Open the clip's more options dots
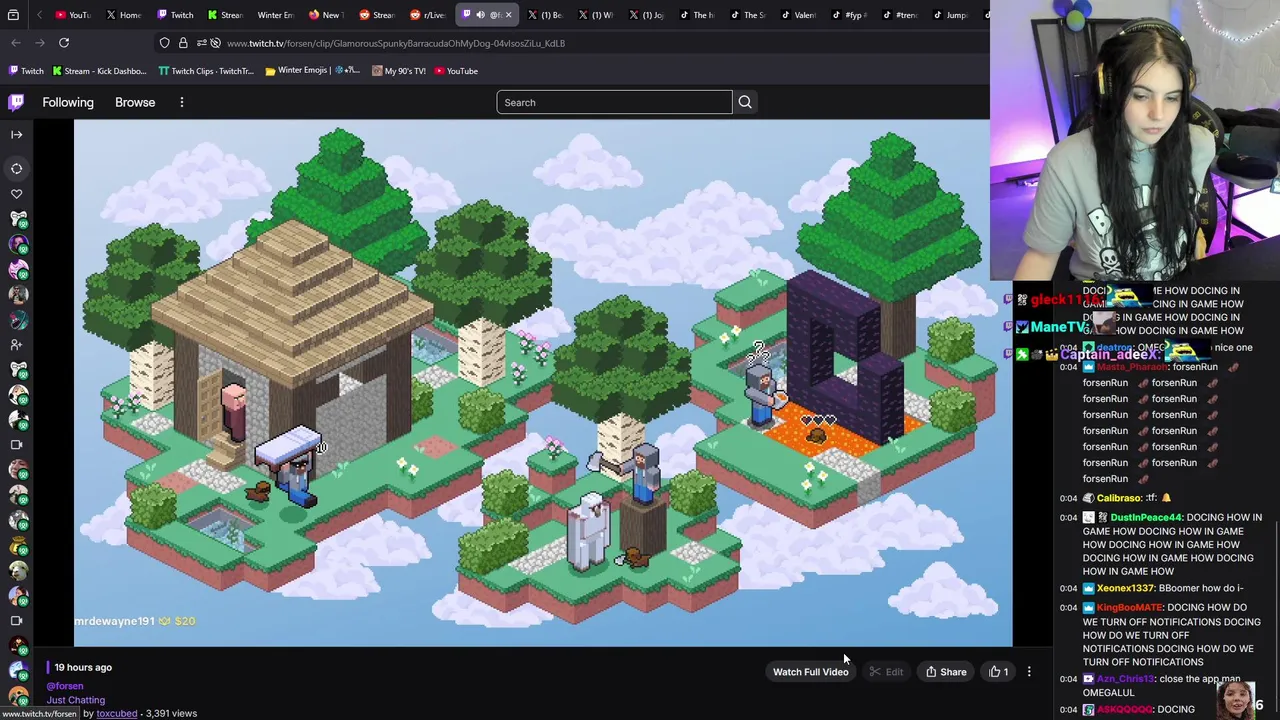The height and width of the screenshot is (720, 1280). click(1029, 672)
